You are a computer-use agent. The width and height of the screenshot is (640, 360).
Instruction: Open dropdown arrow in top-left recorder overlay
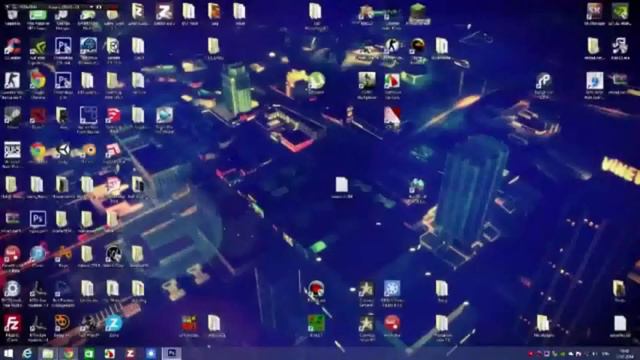click(x=91, y=7)
